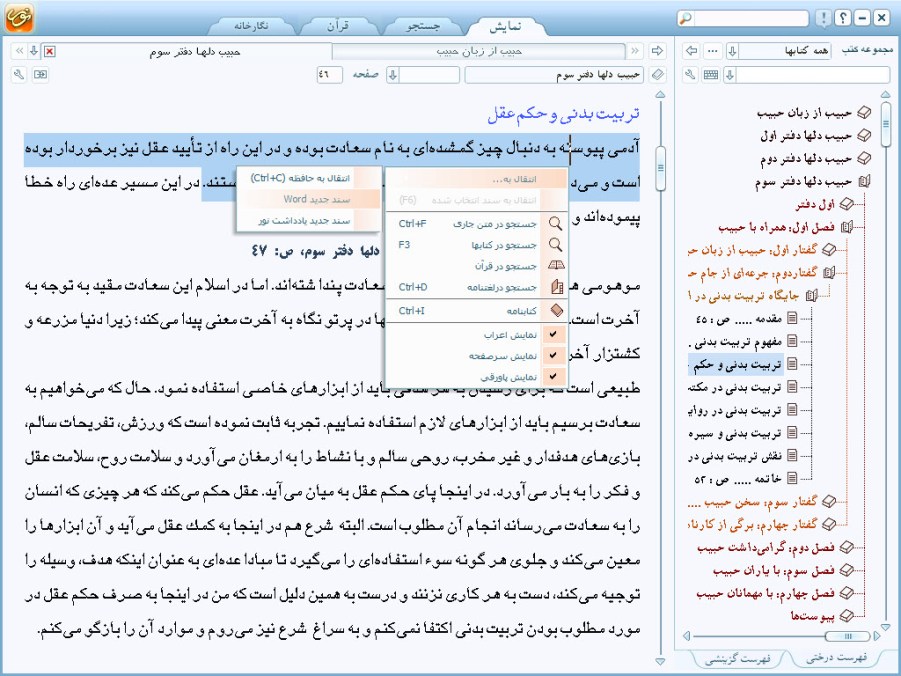This screenshot has height=676, width=901.
Task: Click the exclamation mark icon in the title bar
Action: 823,18
